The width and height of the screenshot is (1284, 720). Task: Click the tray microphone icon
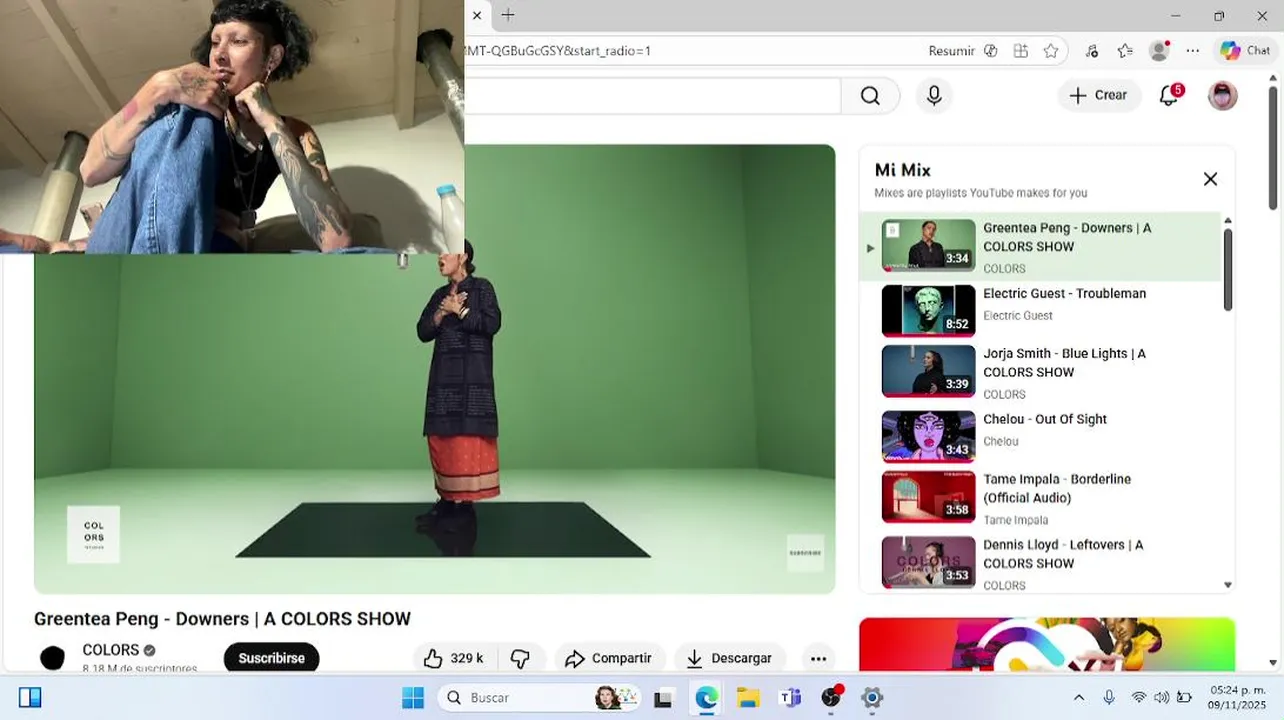[1109, 698]
